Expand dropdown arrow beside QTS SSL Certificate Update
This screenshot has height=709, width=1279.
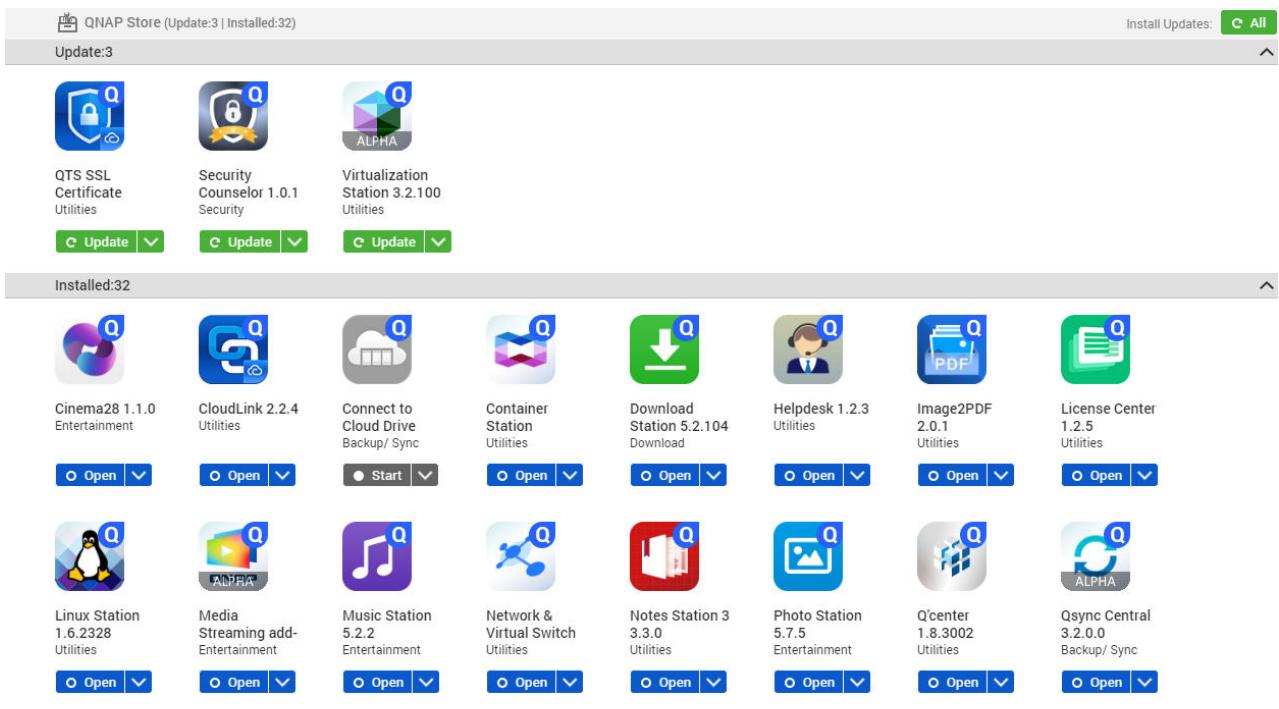tap(150, 242)
